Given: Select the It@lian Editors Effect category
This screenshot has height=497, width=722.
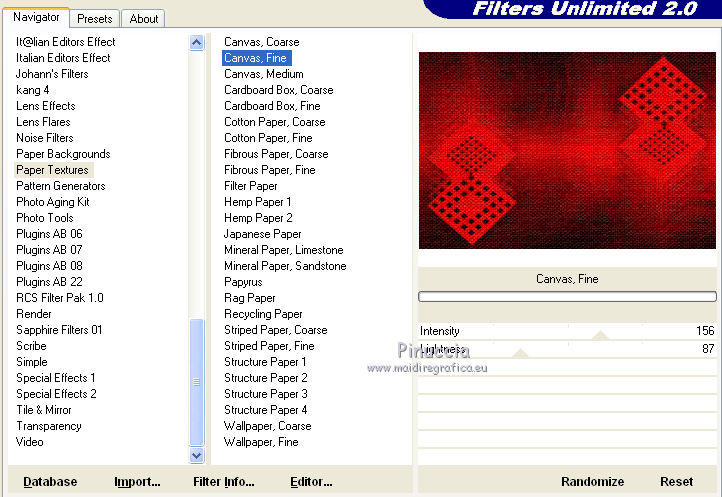Looking at the screenshot, I should 65,42.
